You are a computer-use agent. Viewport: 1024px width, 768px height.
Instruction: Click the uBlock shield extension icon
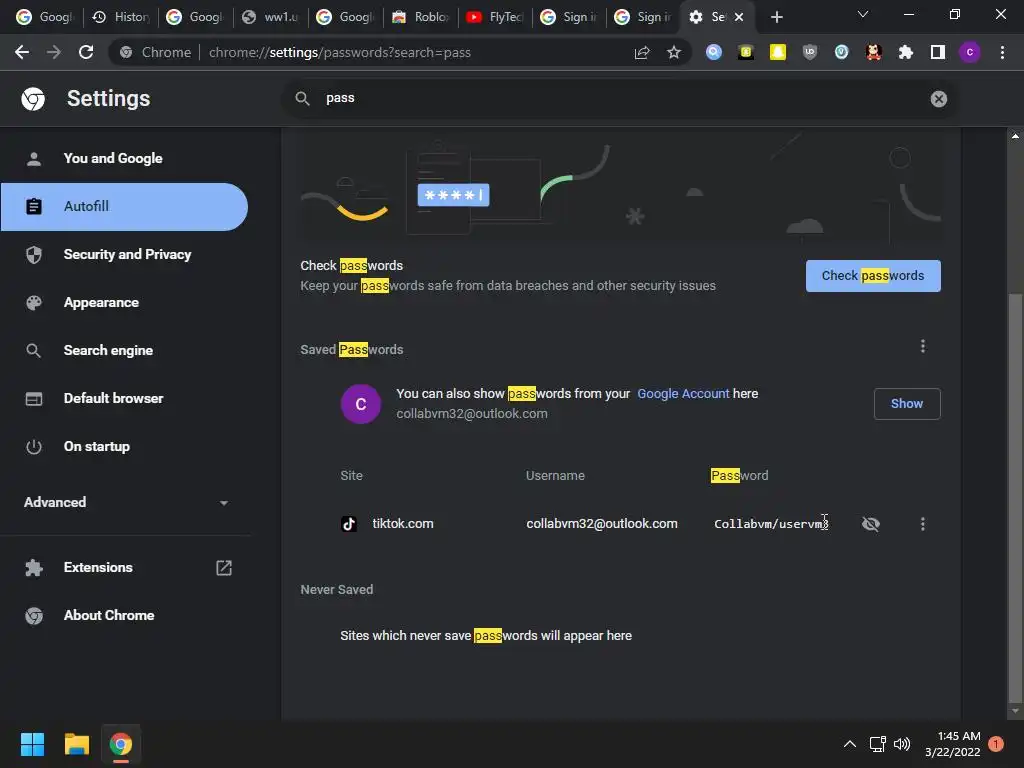tap(810, 52)
